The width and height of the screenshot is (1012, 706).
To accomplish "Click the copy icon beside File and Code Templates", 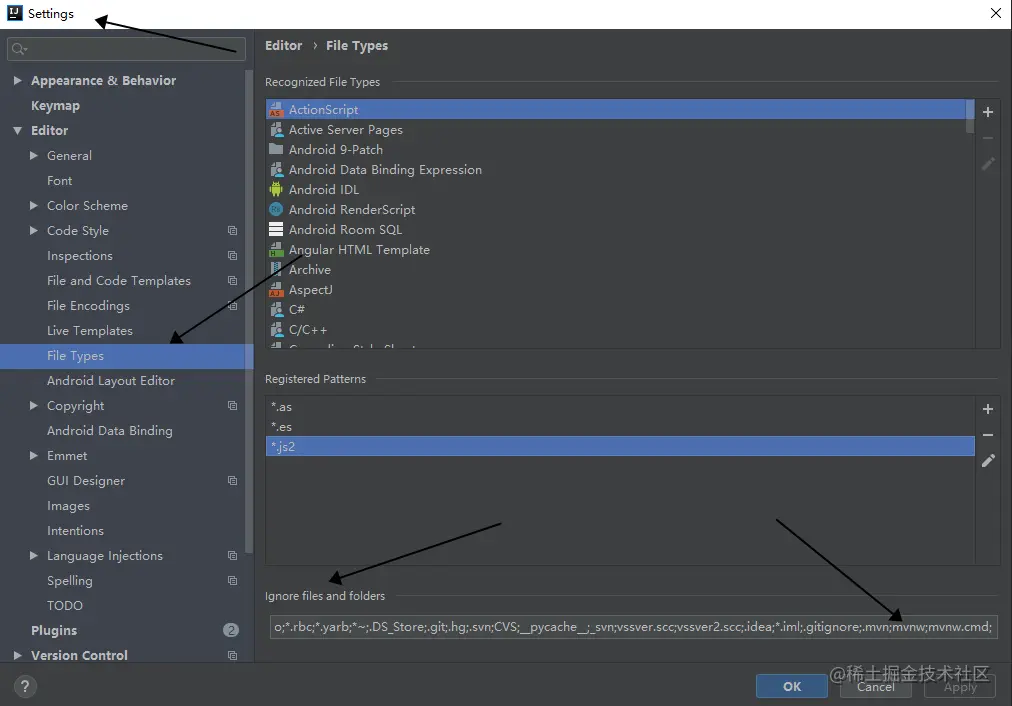I will (x=232, y=281).
